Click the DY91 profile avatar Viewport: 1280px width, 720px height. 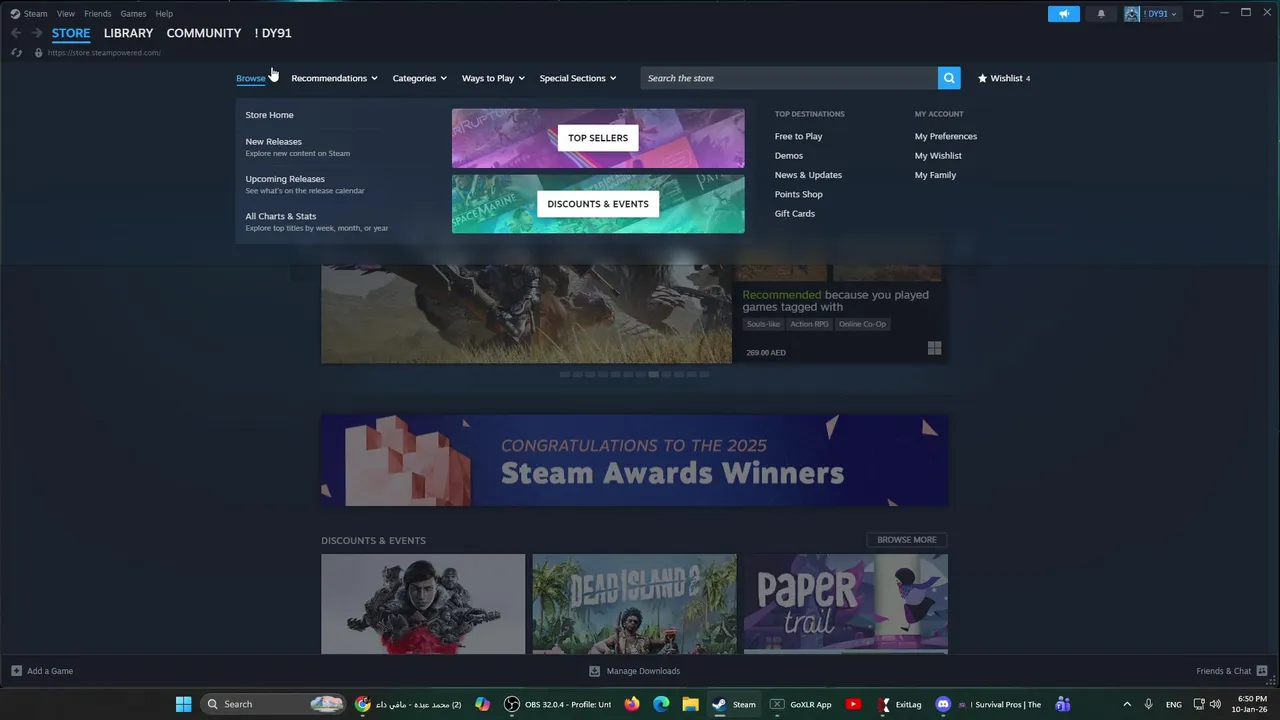1132,14
